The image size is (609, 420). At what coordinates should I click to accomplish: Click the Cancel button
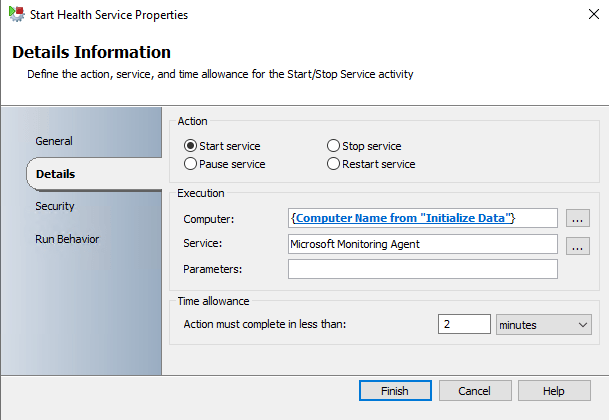[x=474, y=391]
